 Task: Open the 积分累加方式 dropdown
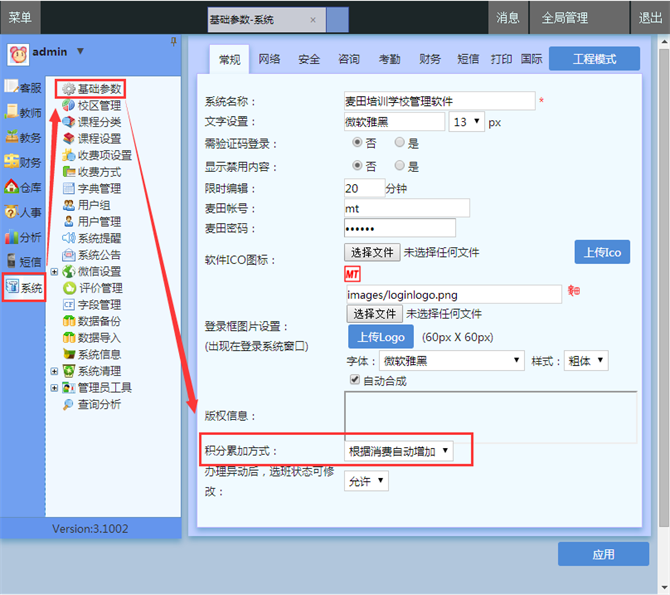[399, 451]
